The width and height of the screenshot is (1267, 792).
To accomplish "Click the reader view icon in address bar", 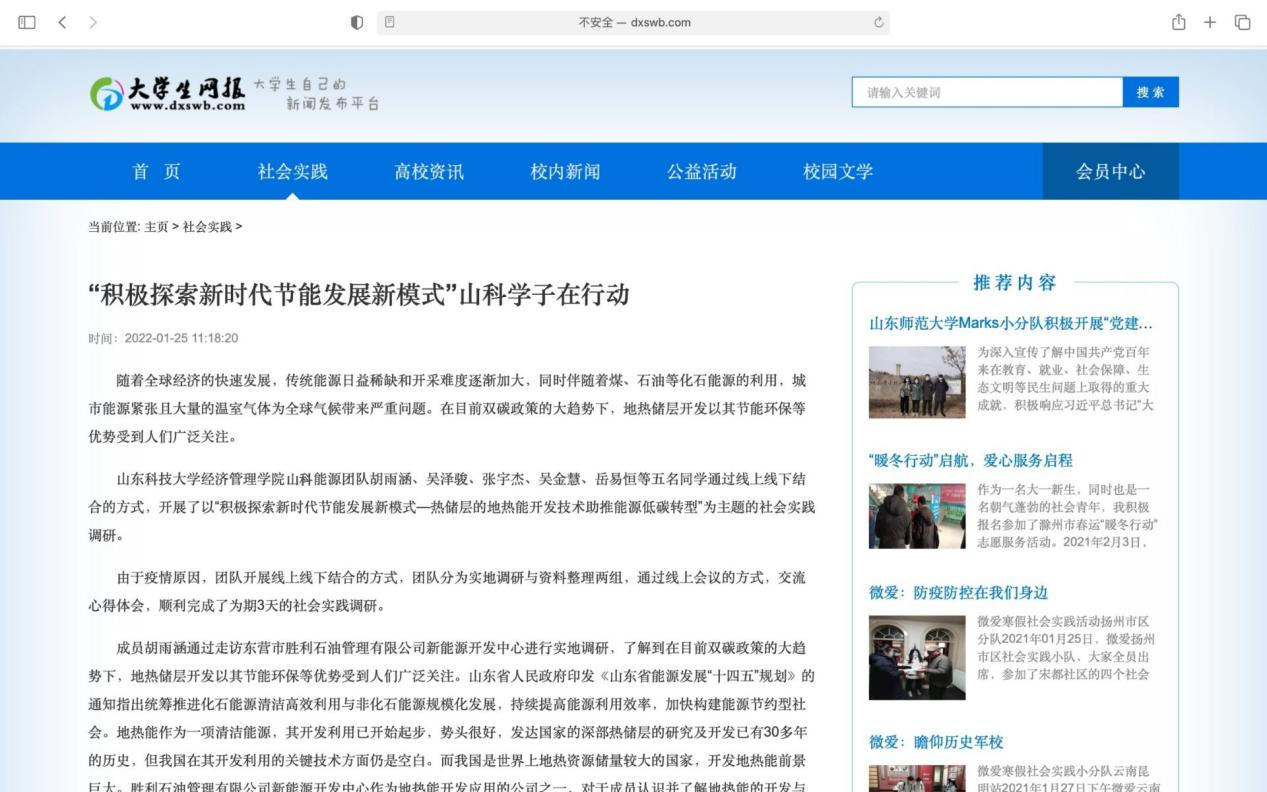I will tap(390, 22).
